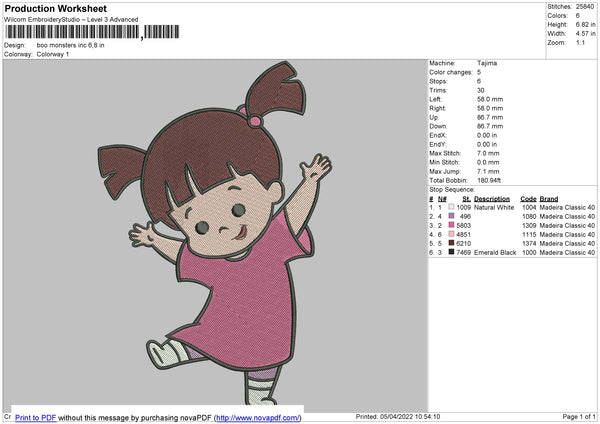This screenshot has width=600, height=424.
Task: Click the 'Production Worksheet' title
Action: click(x=55, y=8)
